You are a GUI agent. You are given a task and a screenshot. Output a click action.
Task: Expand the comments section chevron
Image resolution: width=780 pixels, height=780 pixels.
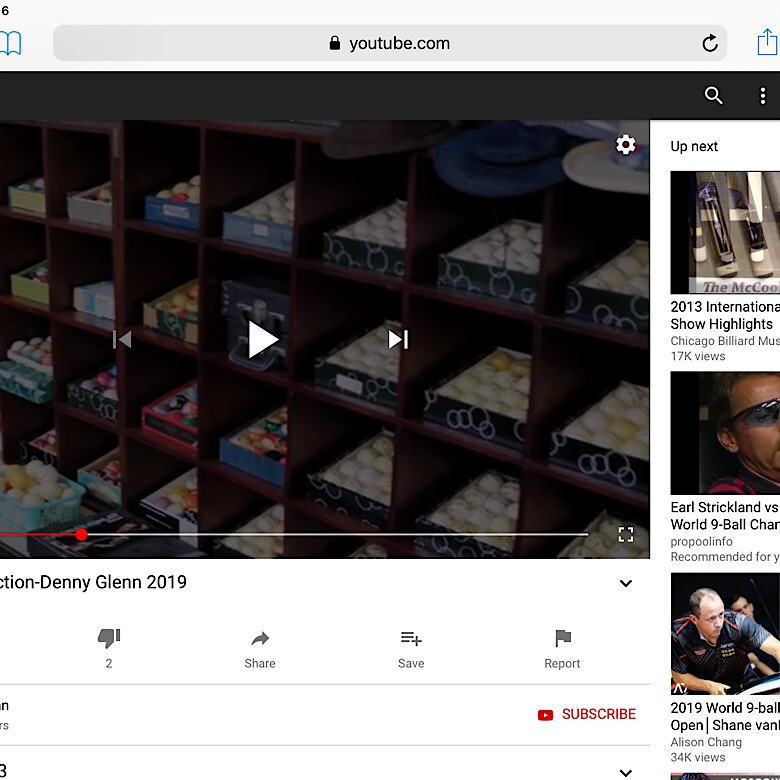pos(626,772)
